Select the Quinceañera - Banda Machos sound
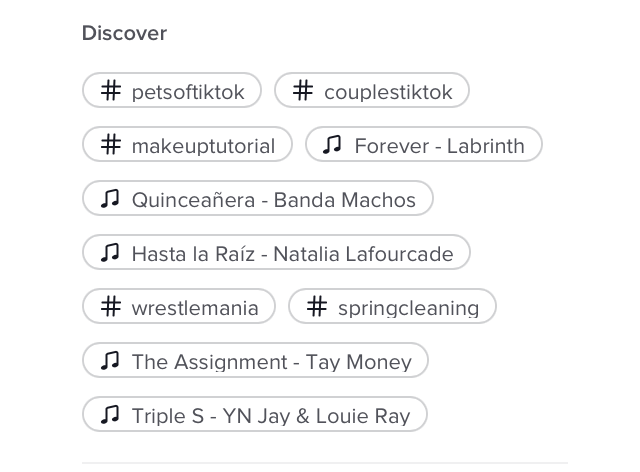 pos(273,200)
